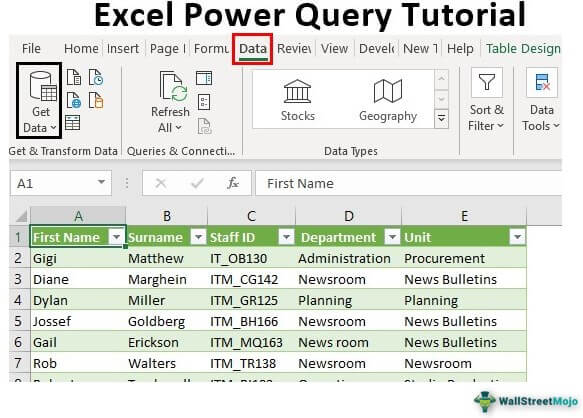The width and height of the screenshot is (583, 418).
Task: Select the cell containing ITM_GR125
Action: [251, 300]
